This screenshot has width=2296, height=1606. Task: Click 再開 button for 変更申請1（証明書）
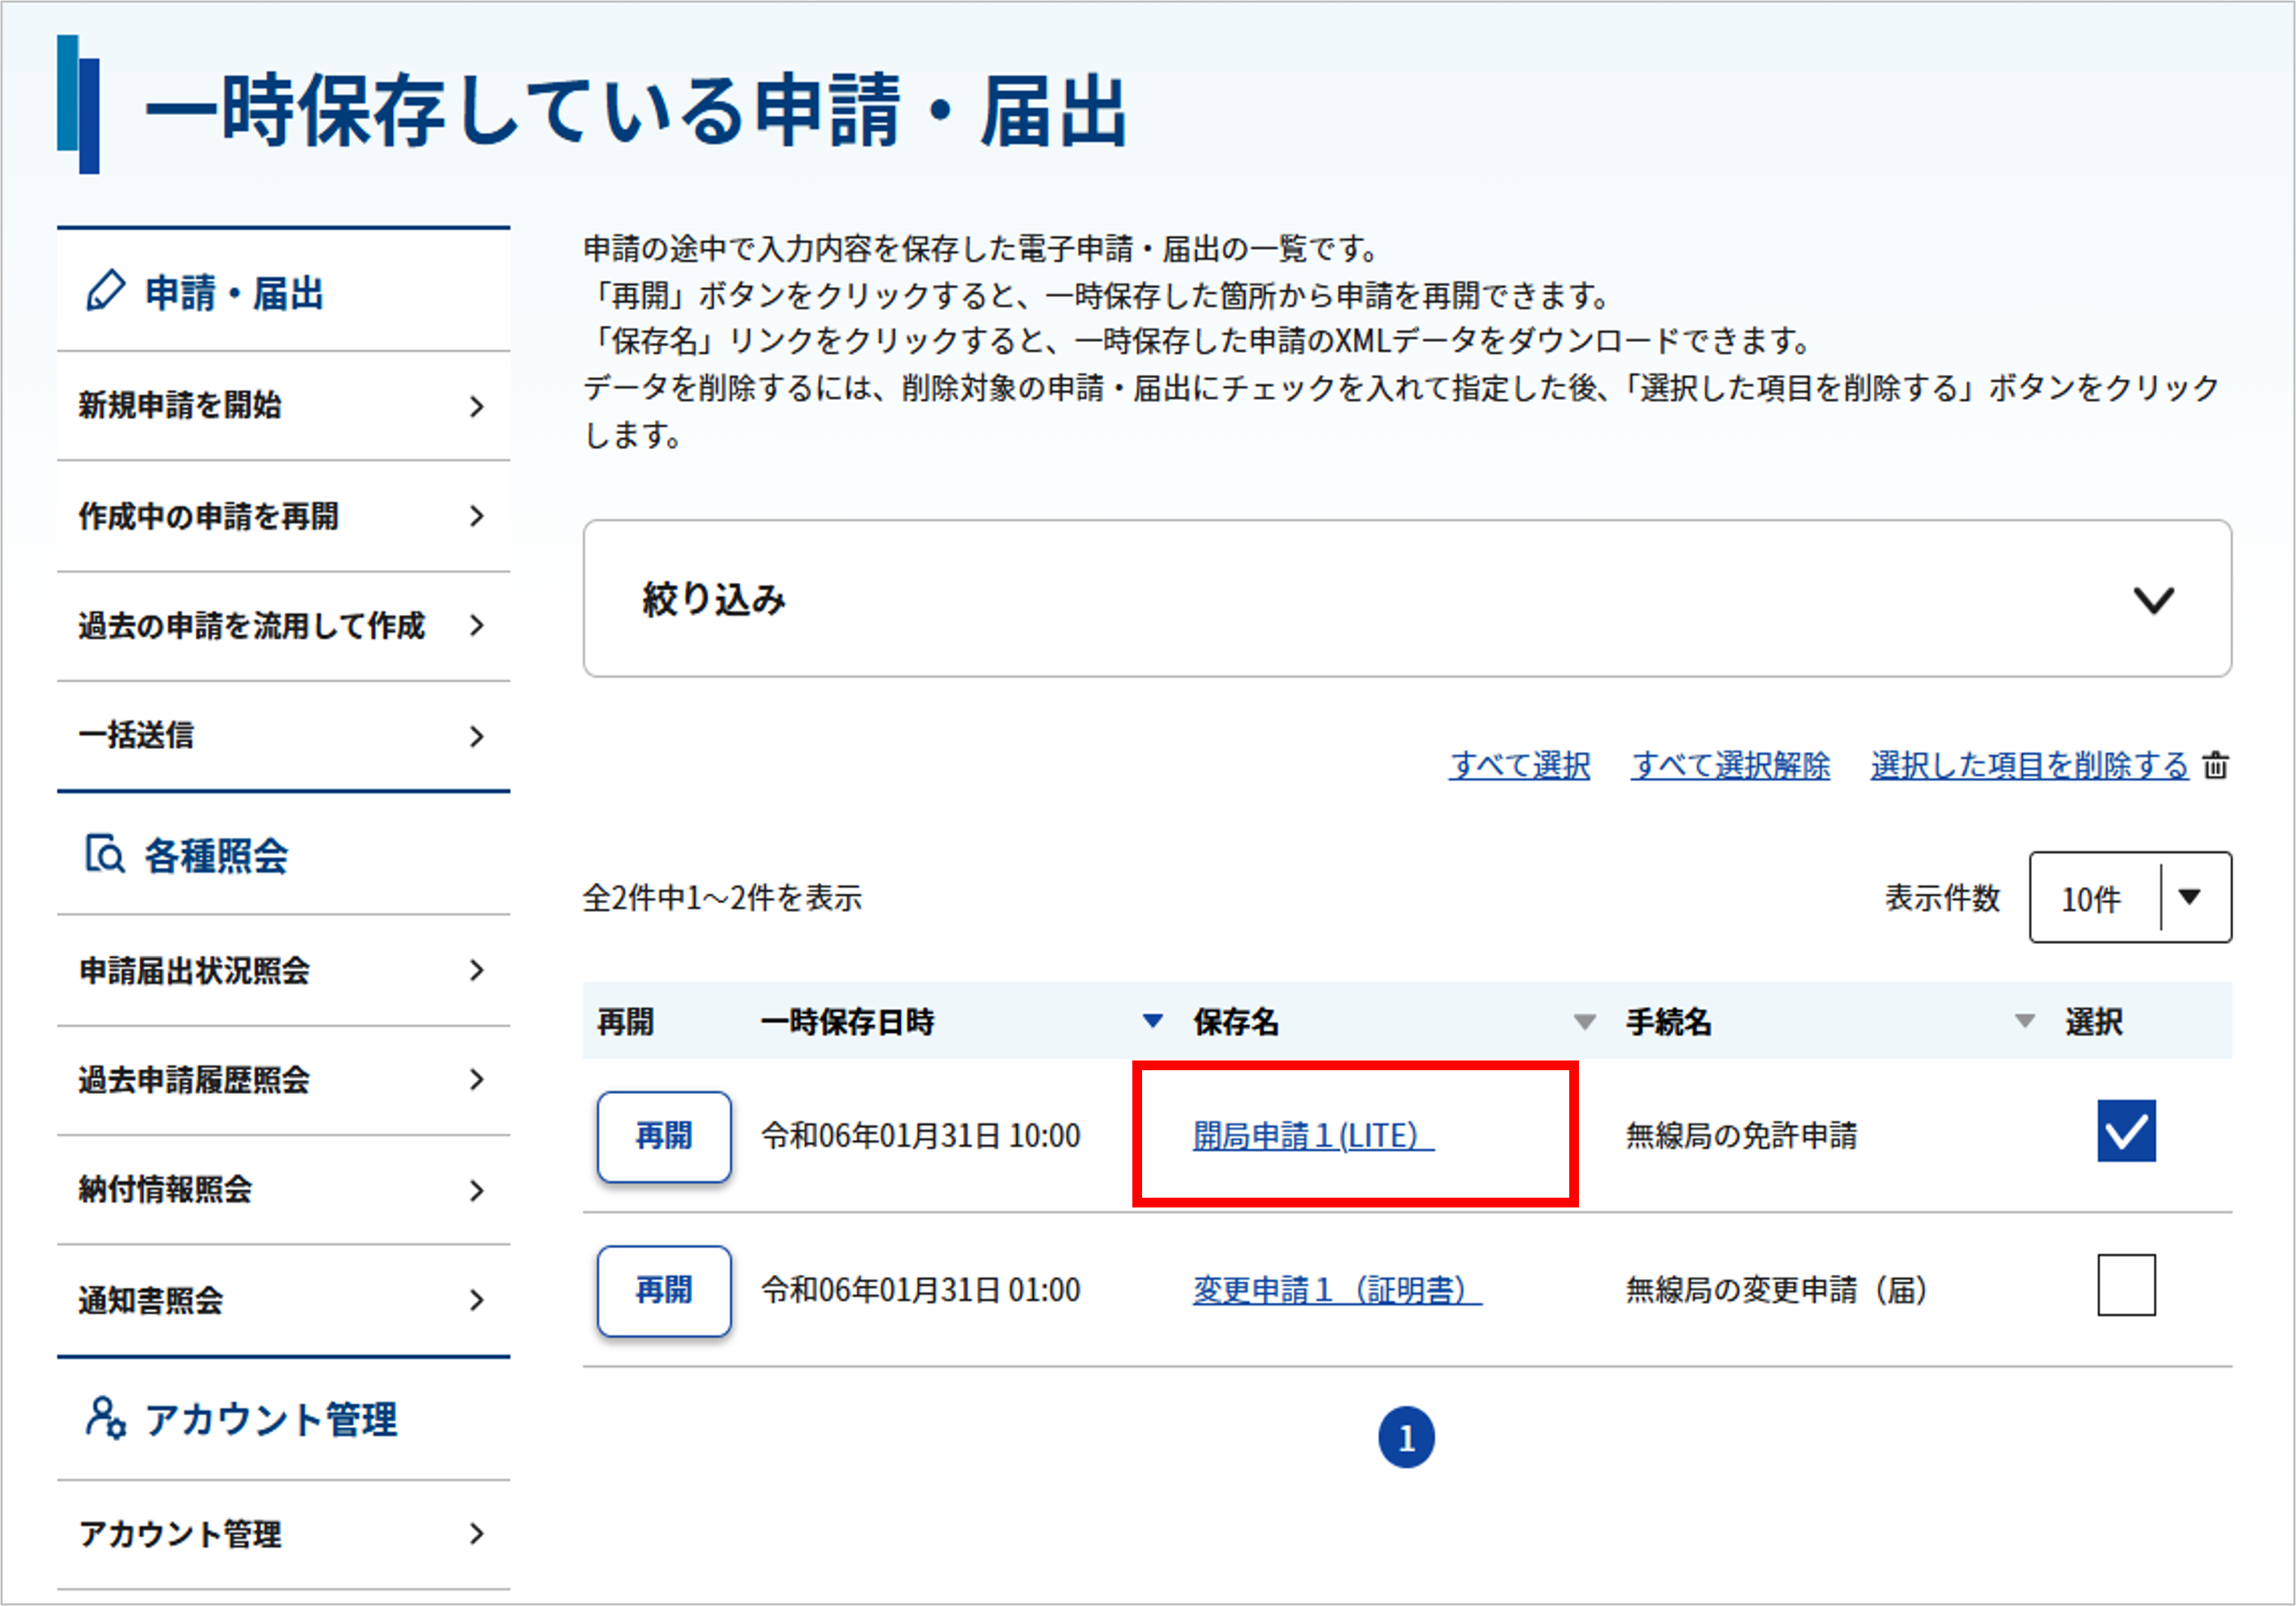[664, 1290]
